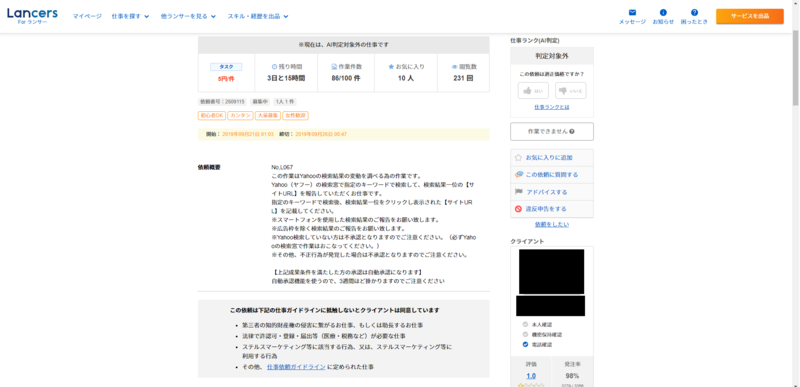Click the お気に入りに追加 text link
Viewport: 800px width, 387px height.
[x=549, y=158]
